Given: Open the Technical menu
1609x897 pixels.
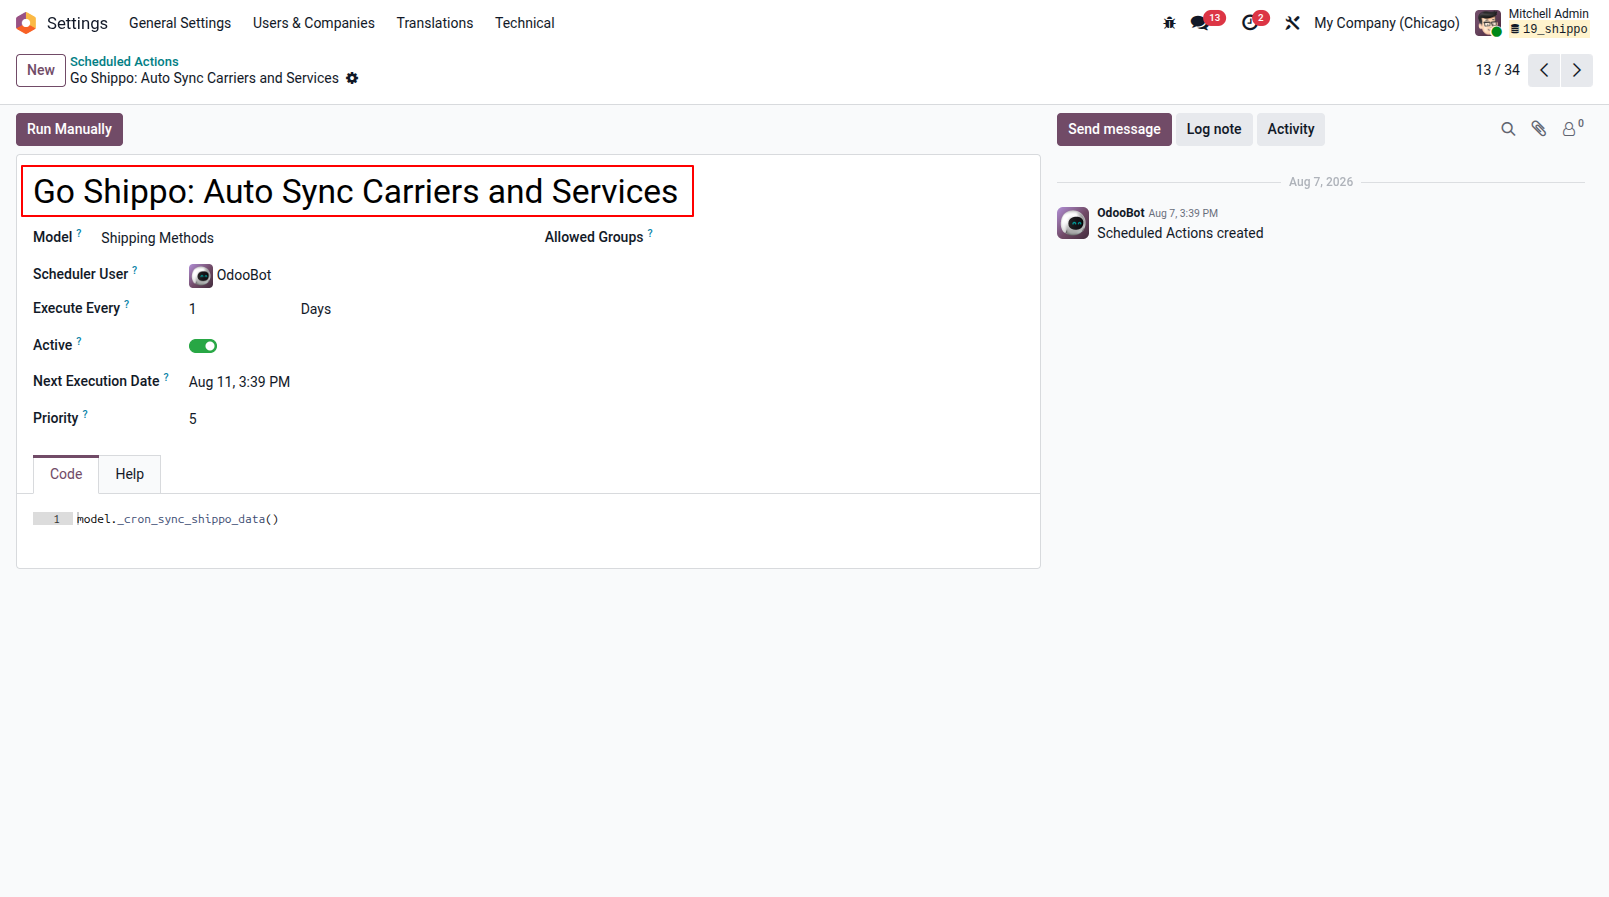Looking at the screenshot, I should click(x=524, y=23).
